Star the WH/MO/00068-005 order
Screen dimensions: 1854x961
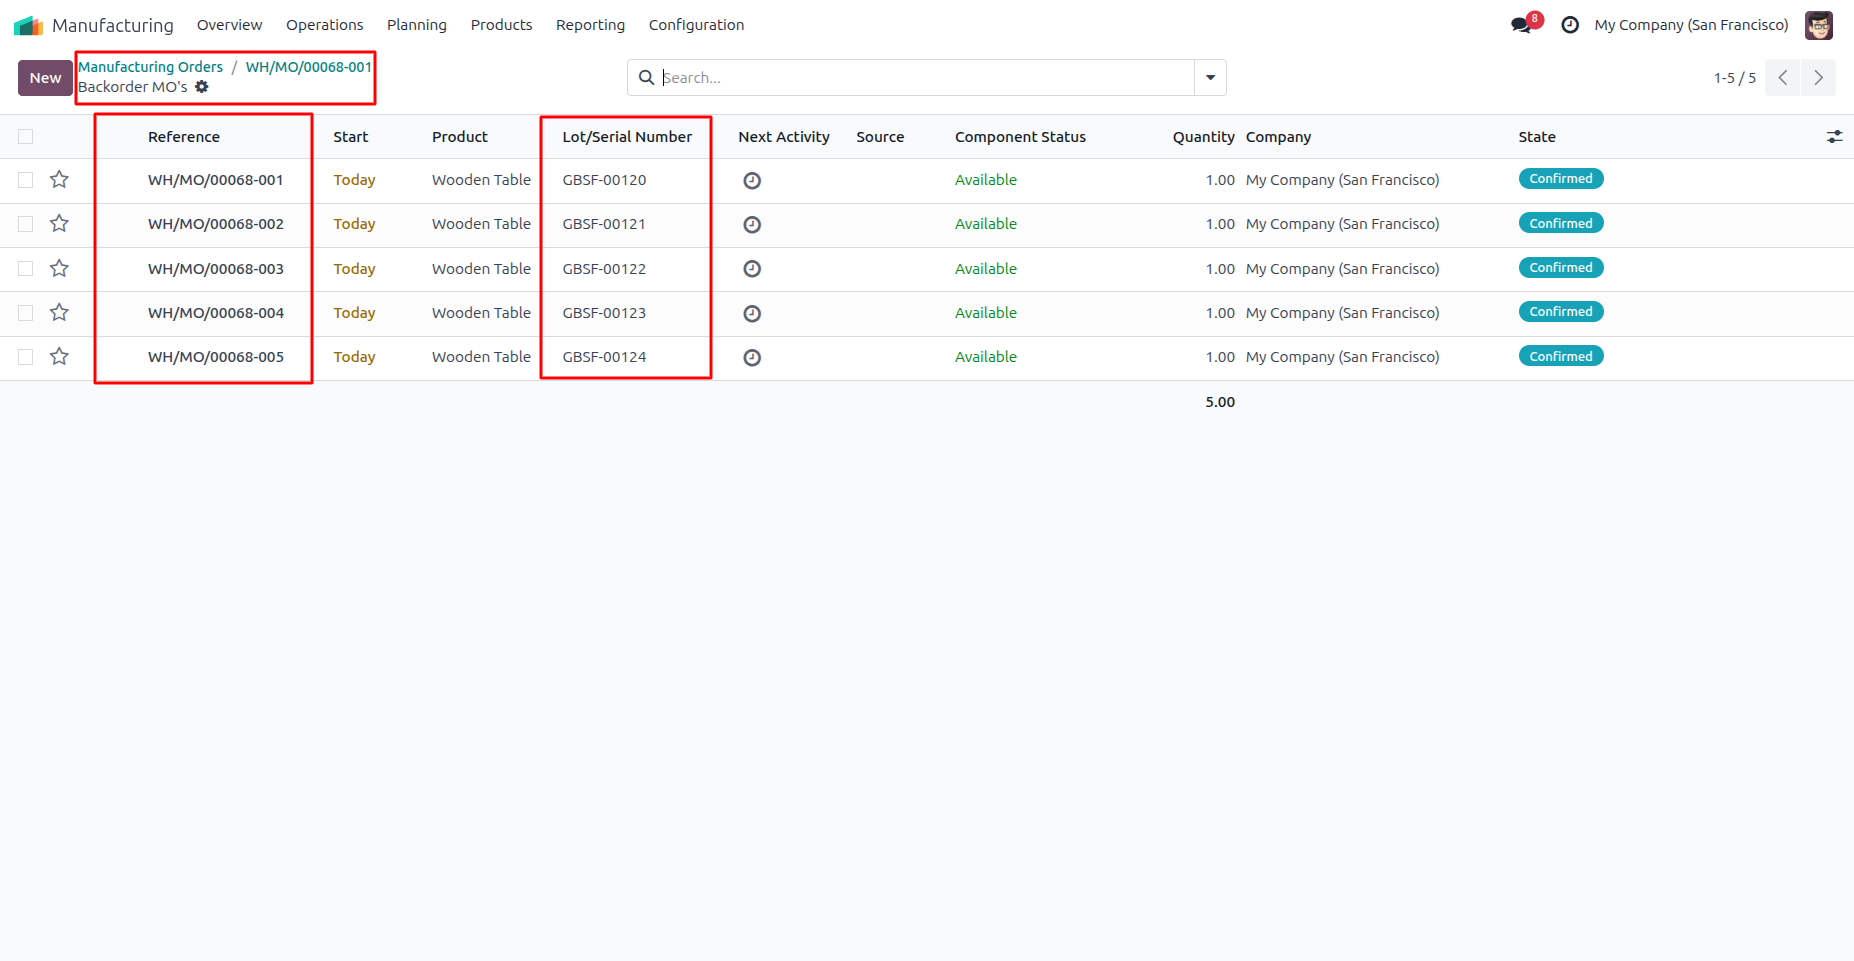click(x=60, y=357)
